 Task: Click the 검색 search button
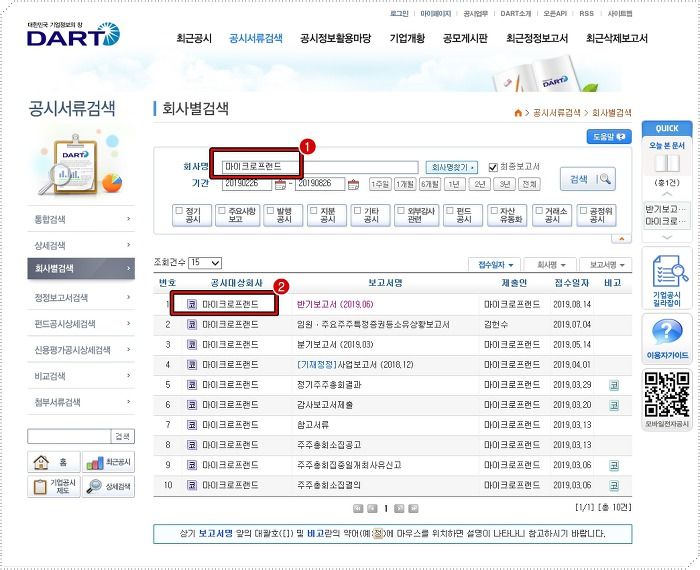click(x=588, y=179)
